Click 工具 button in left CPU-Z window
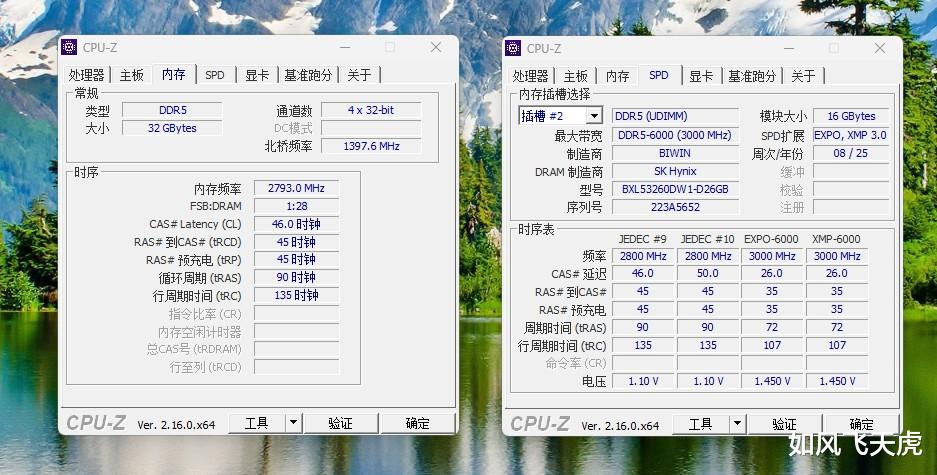This screenshot has width=937, height=475. pyautogui.click(x=257, y=423)
